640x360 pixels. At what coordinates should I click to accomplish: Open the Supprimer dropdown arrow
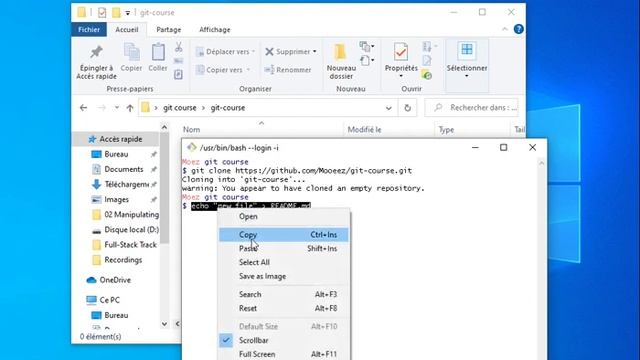pyautogui.click(x=315, y=51)
